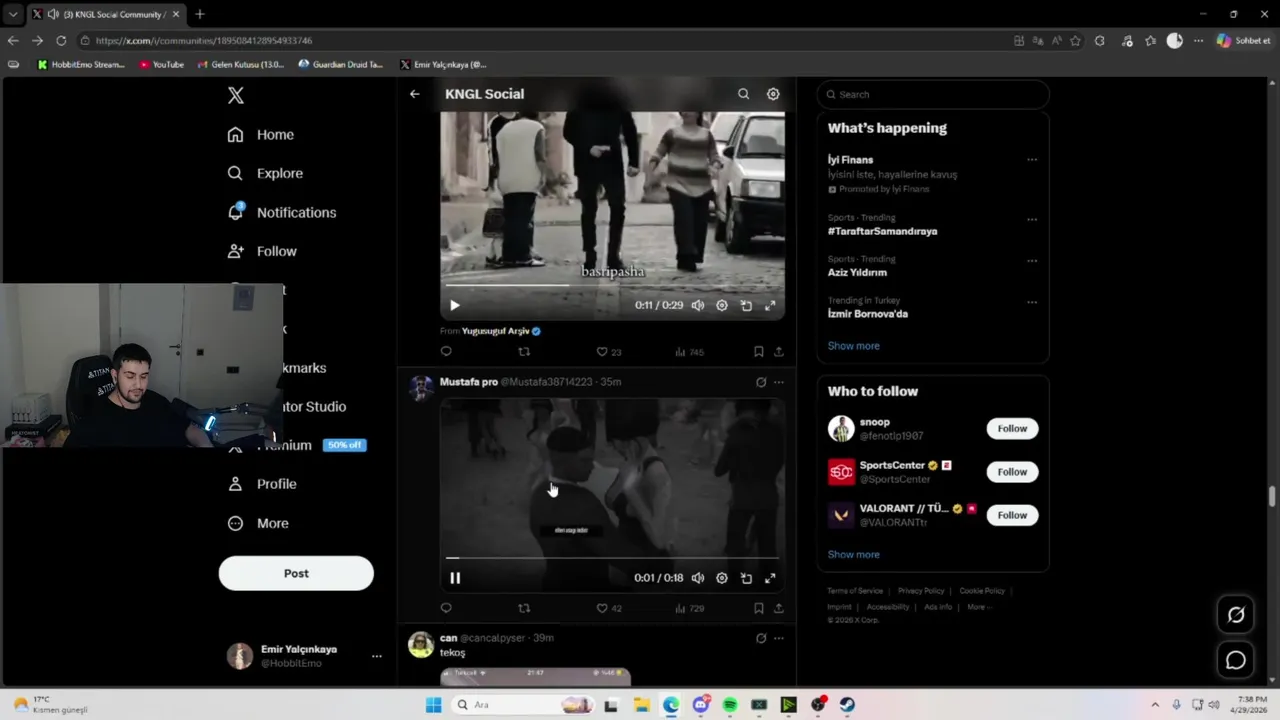Repost the Yugusuguf Arşiv video post
The image size is (1280, 720).
[524, 351]
